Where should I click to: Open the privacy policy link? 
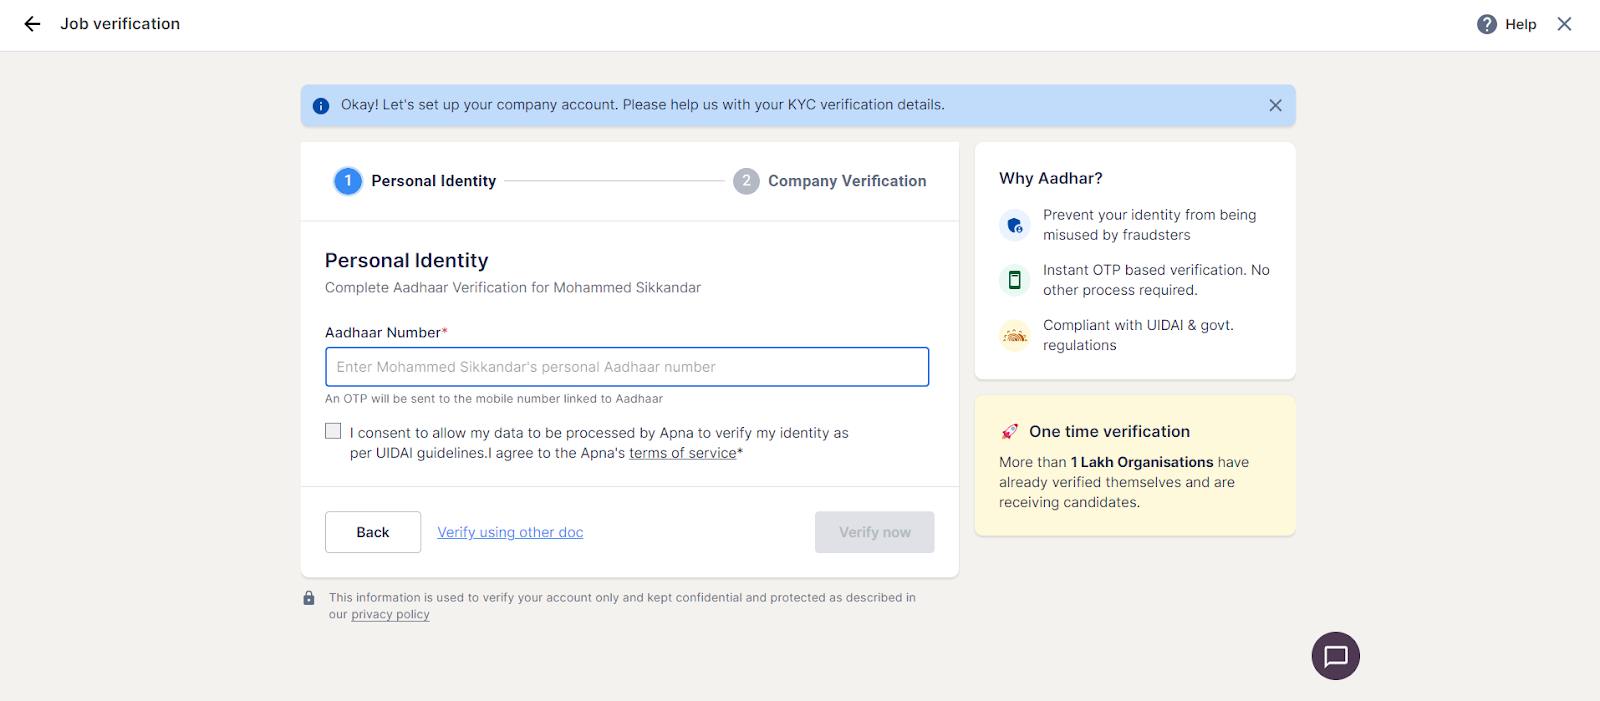click(x=390, y=615)
